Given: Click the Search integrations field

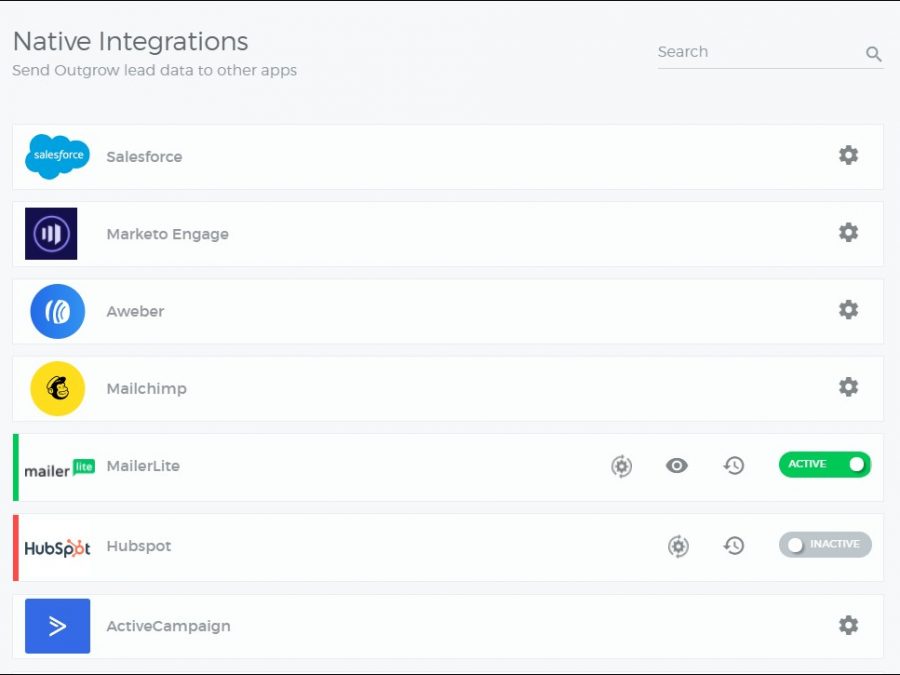Looking at the screenshot, I should pos(755,52).
